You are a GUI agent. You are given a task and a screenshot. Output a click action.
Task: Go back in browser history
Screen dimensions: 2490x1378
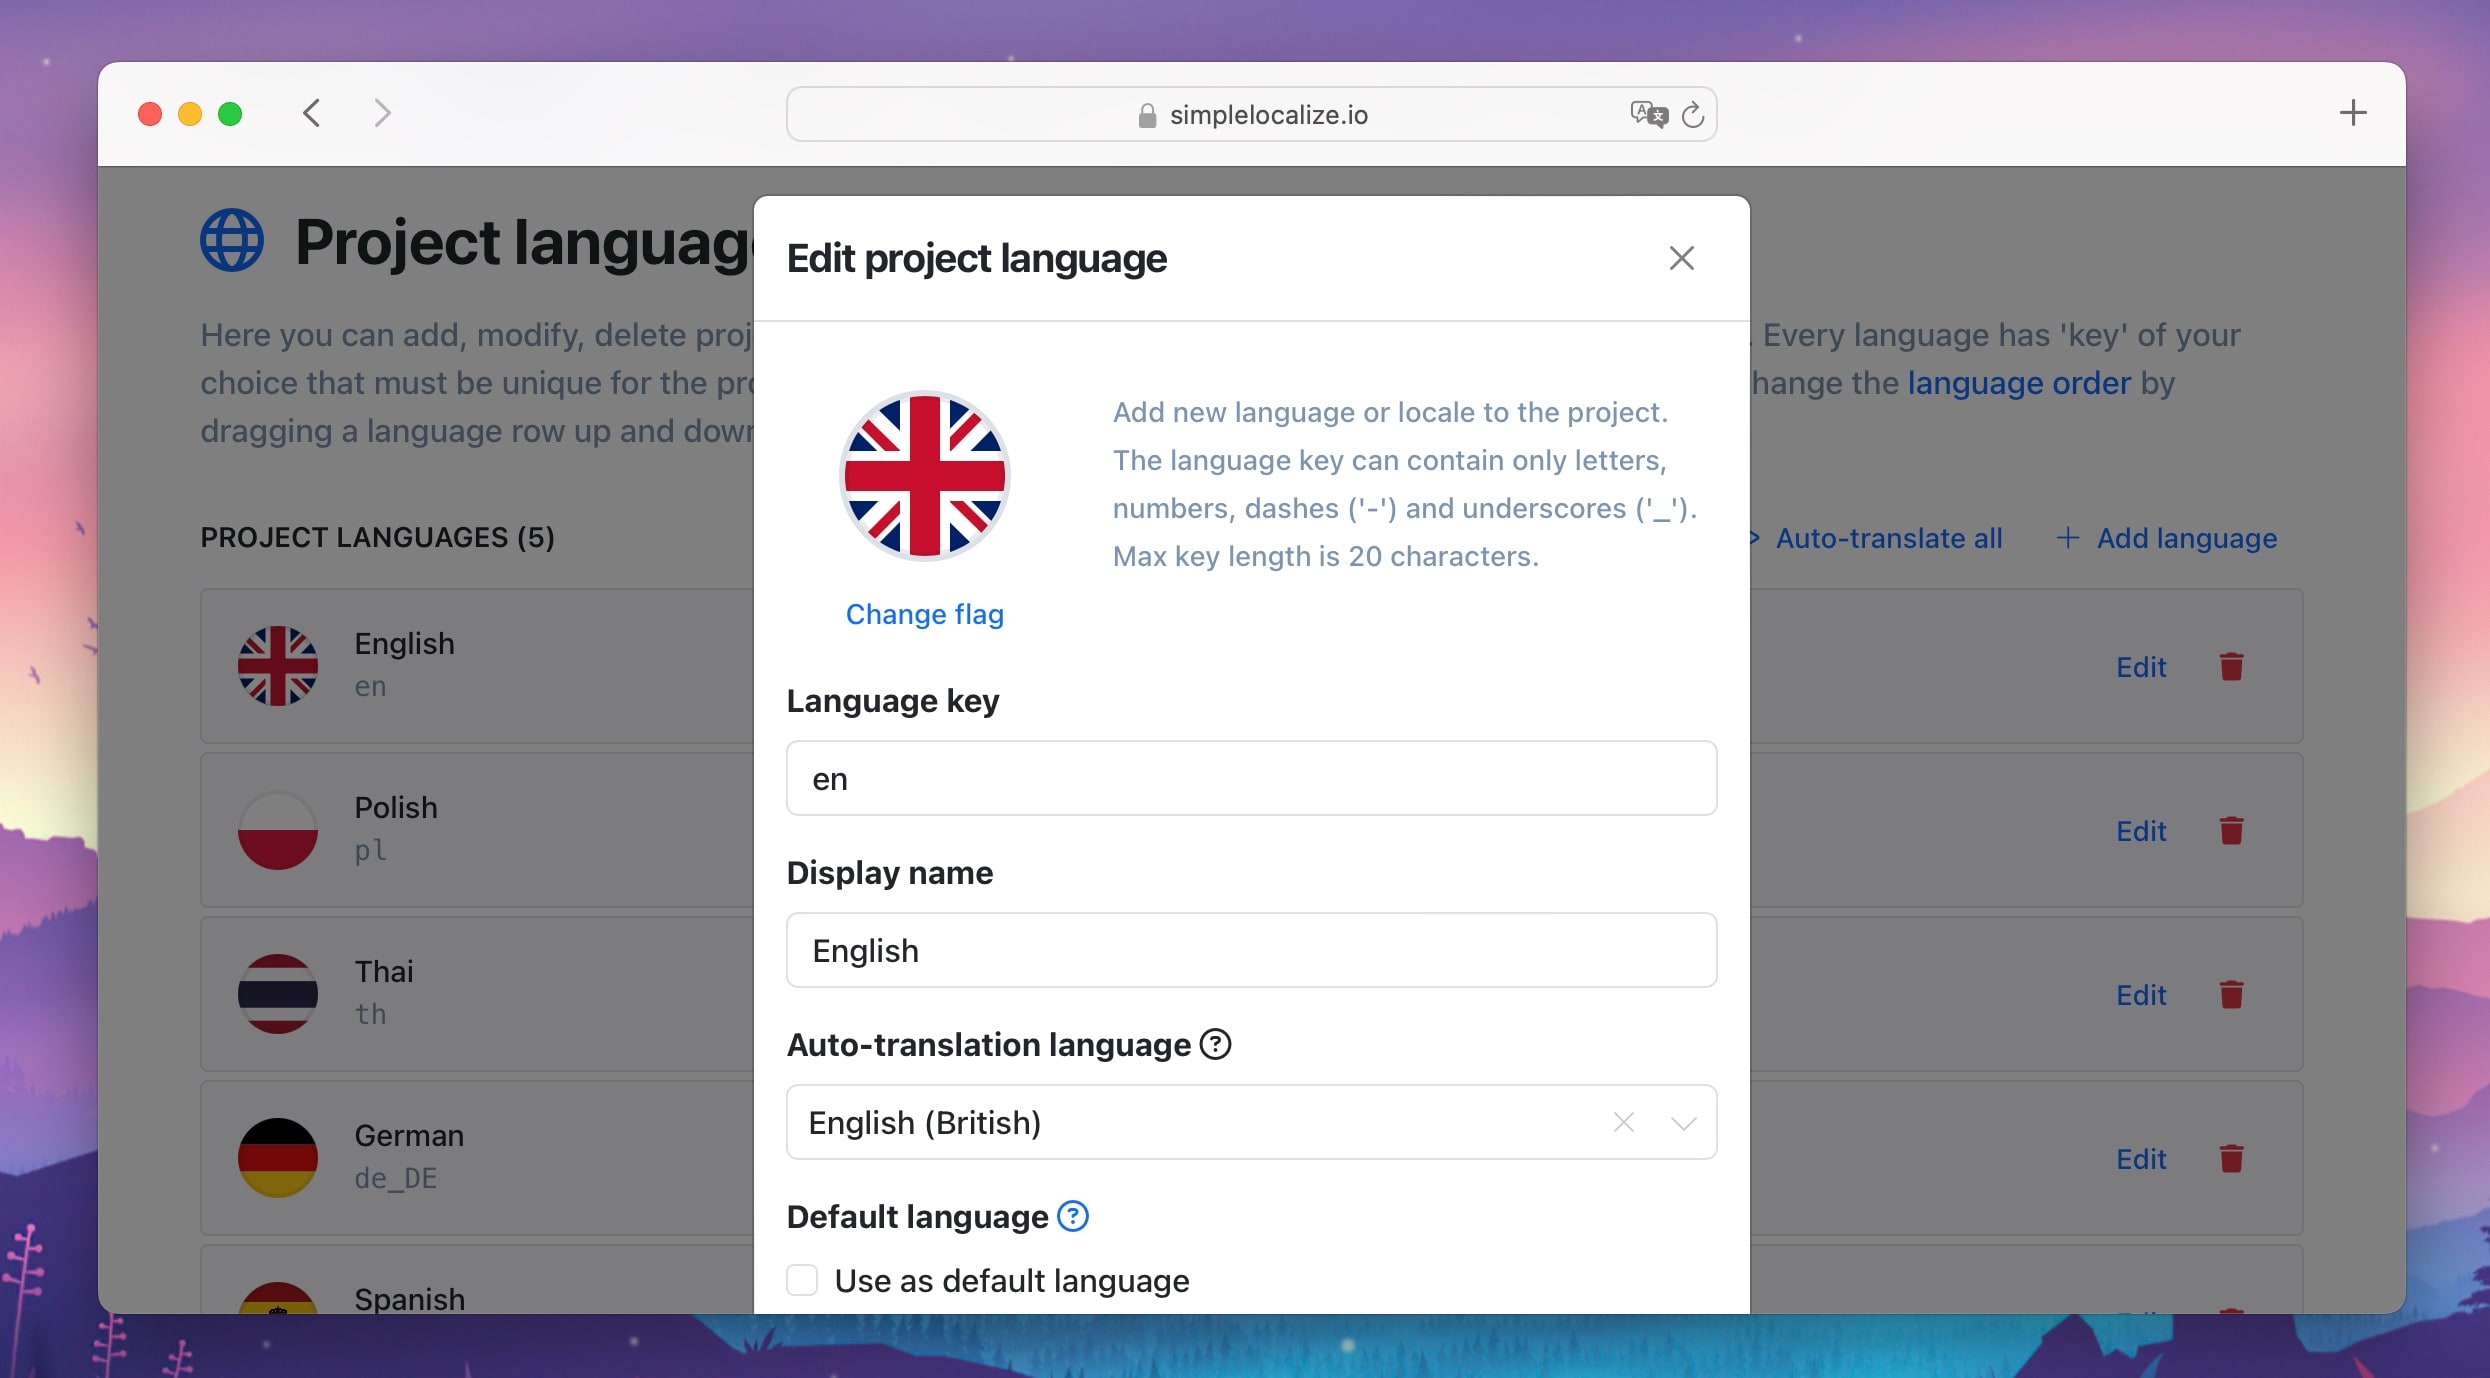312,113
